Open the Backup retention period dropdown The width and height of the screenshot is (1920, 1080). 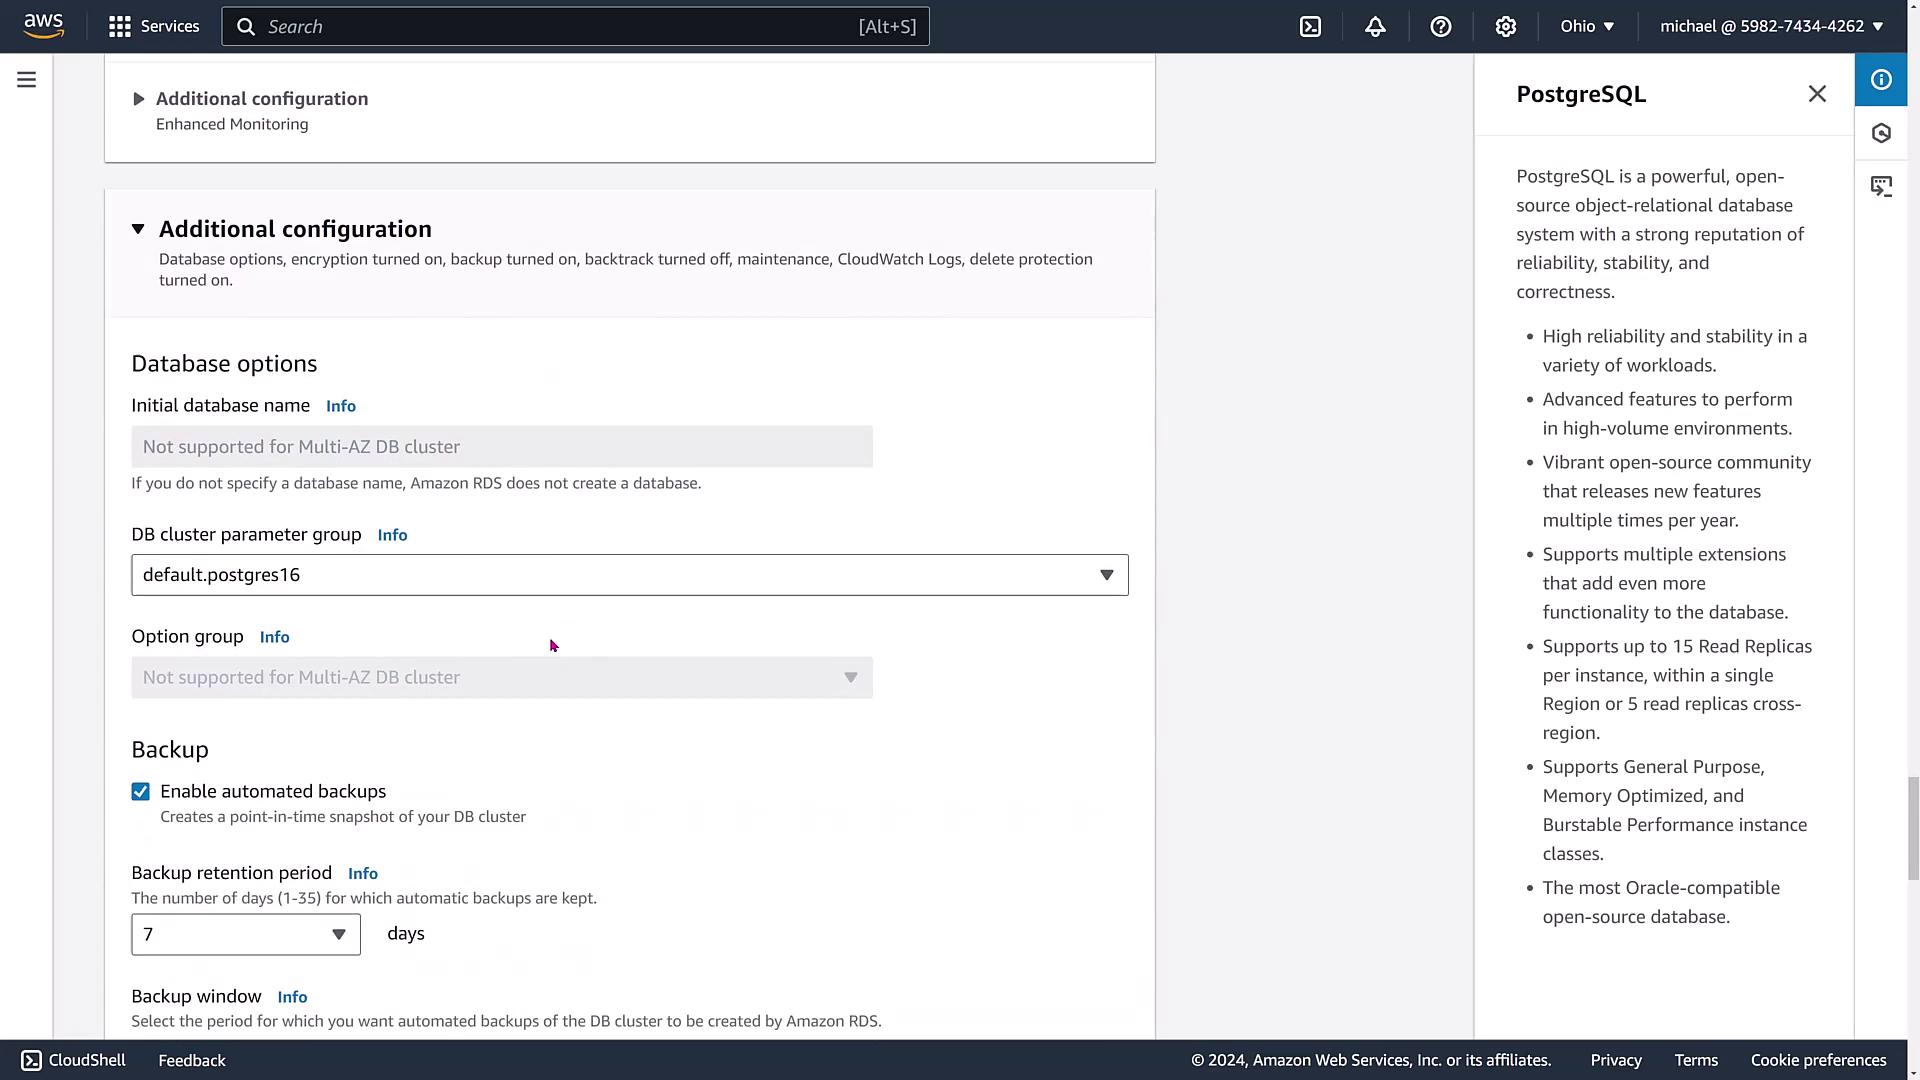[x=245, y=934]
